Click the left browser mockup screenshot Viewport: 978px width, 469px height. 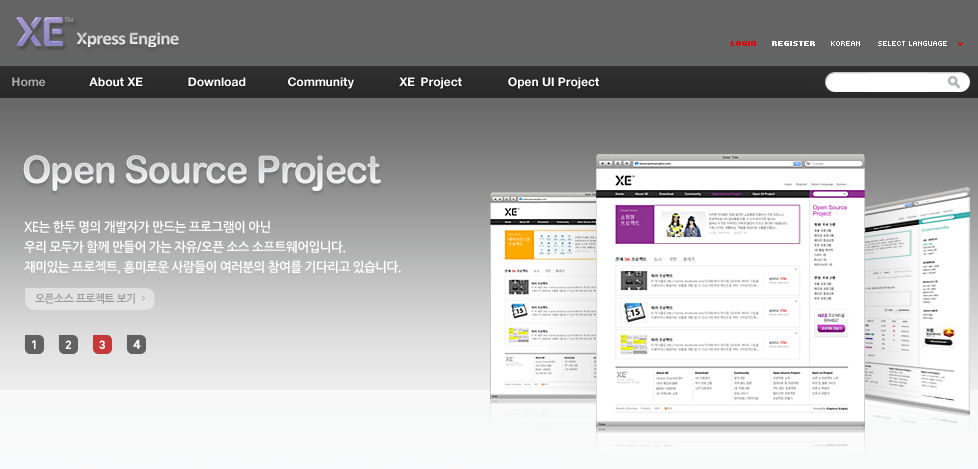[x=543, y=298]
